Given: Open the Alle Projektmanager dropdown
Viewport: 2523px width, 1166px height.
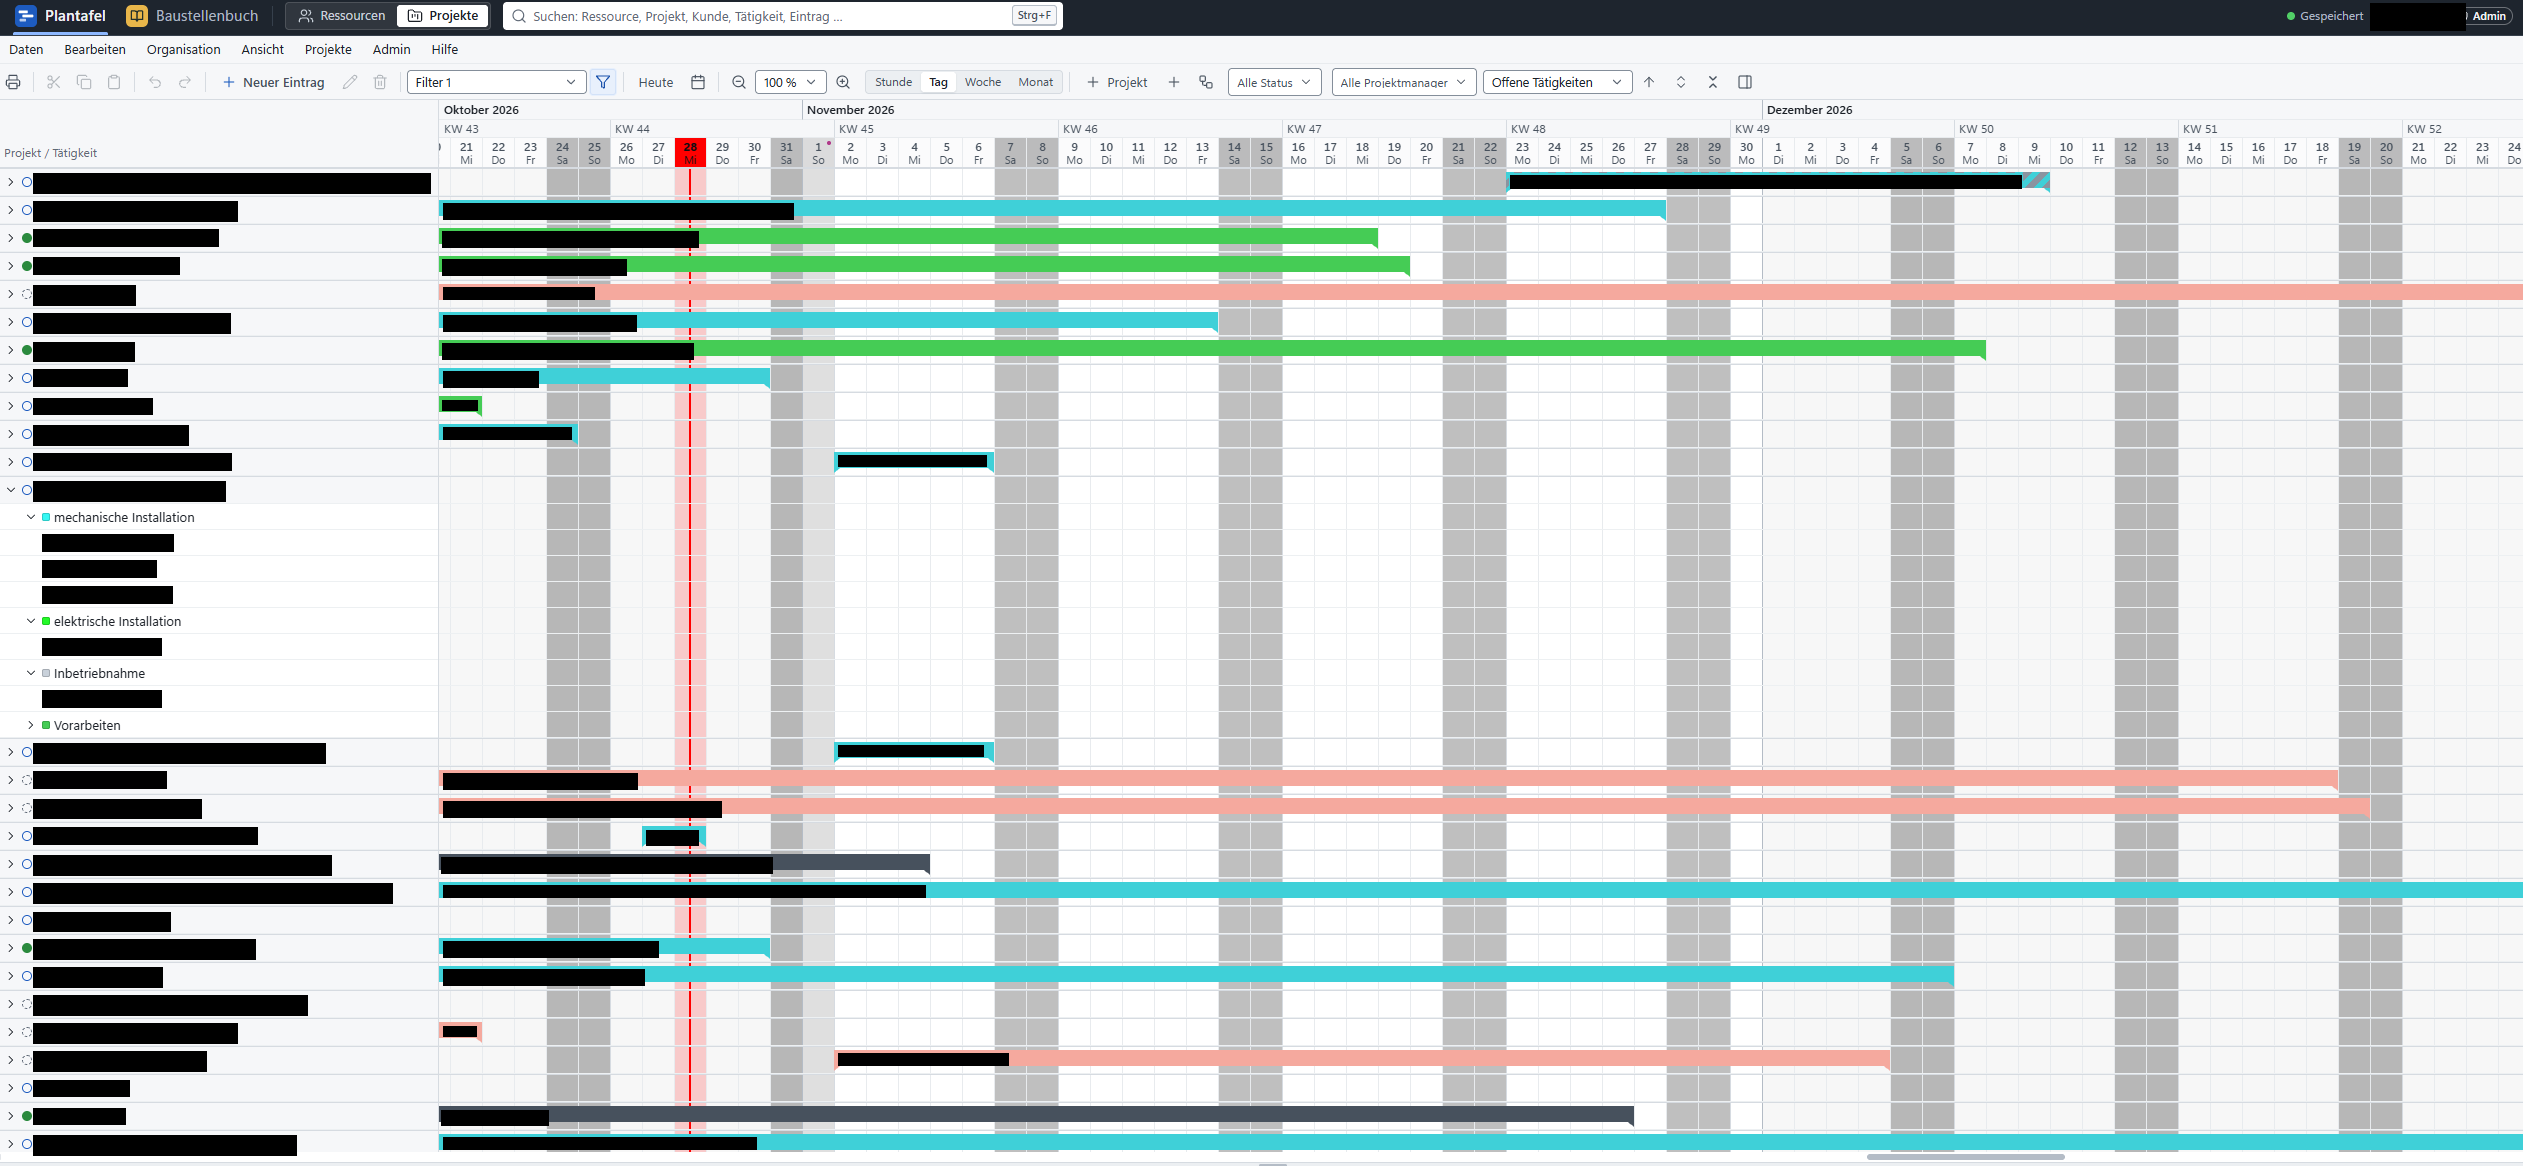Looking at the screenshot, I should click(1403, 82).
